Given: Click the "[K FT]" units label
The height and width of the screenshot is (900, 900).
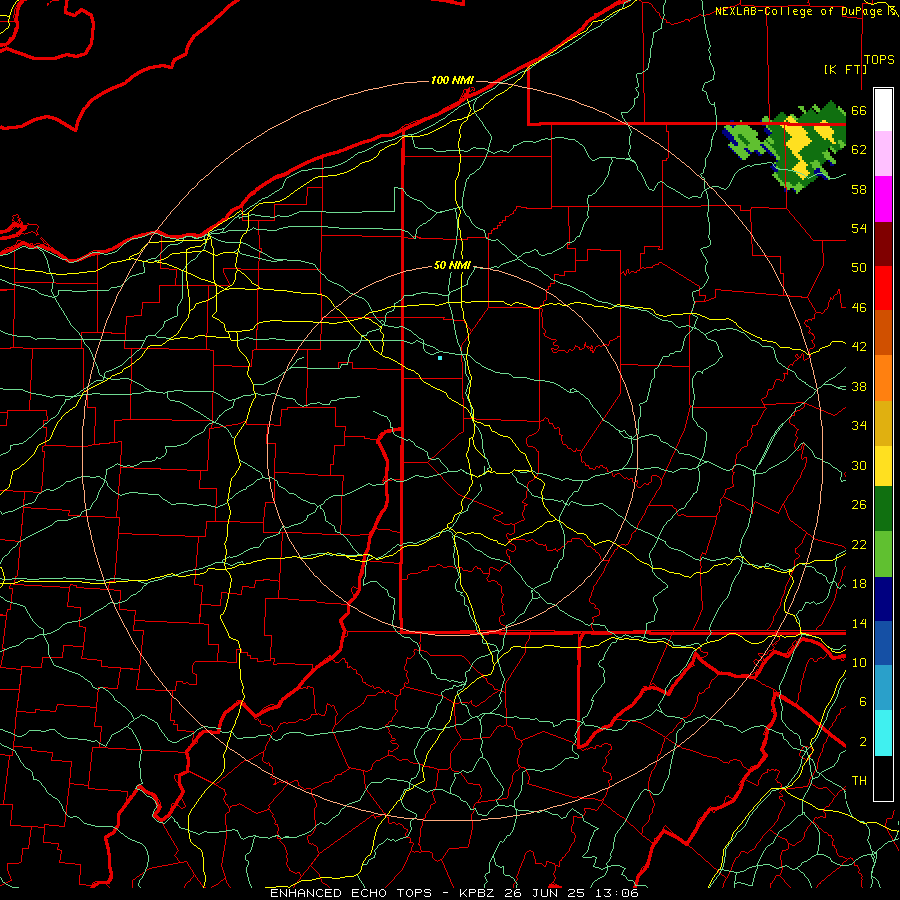Looking at the screenshot, I should 845,69.
